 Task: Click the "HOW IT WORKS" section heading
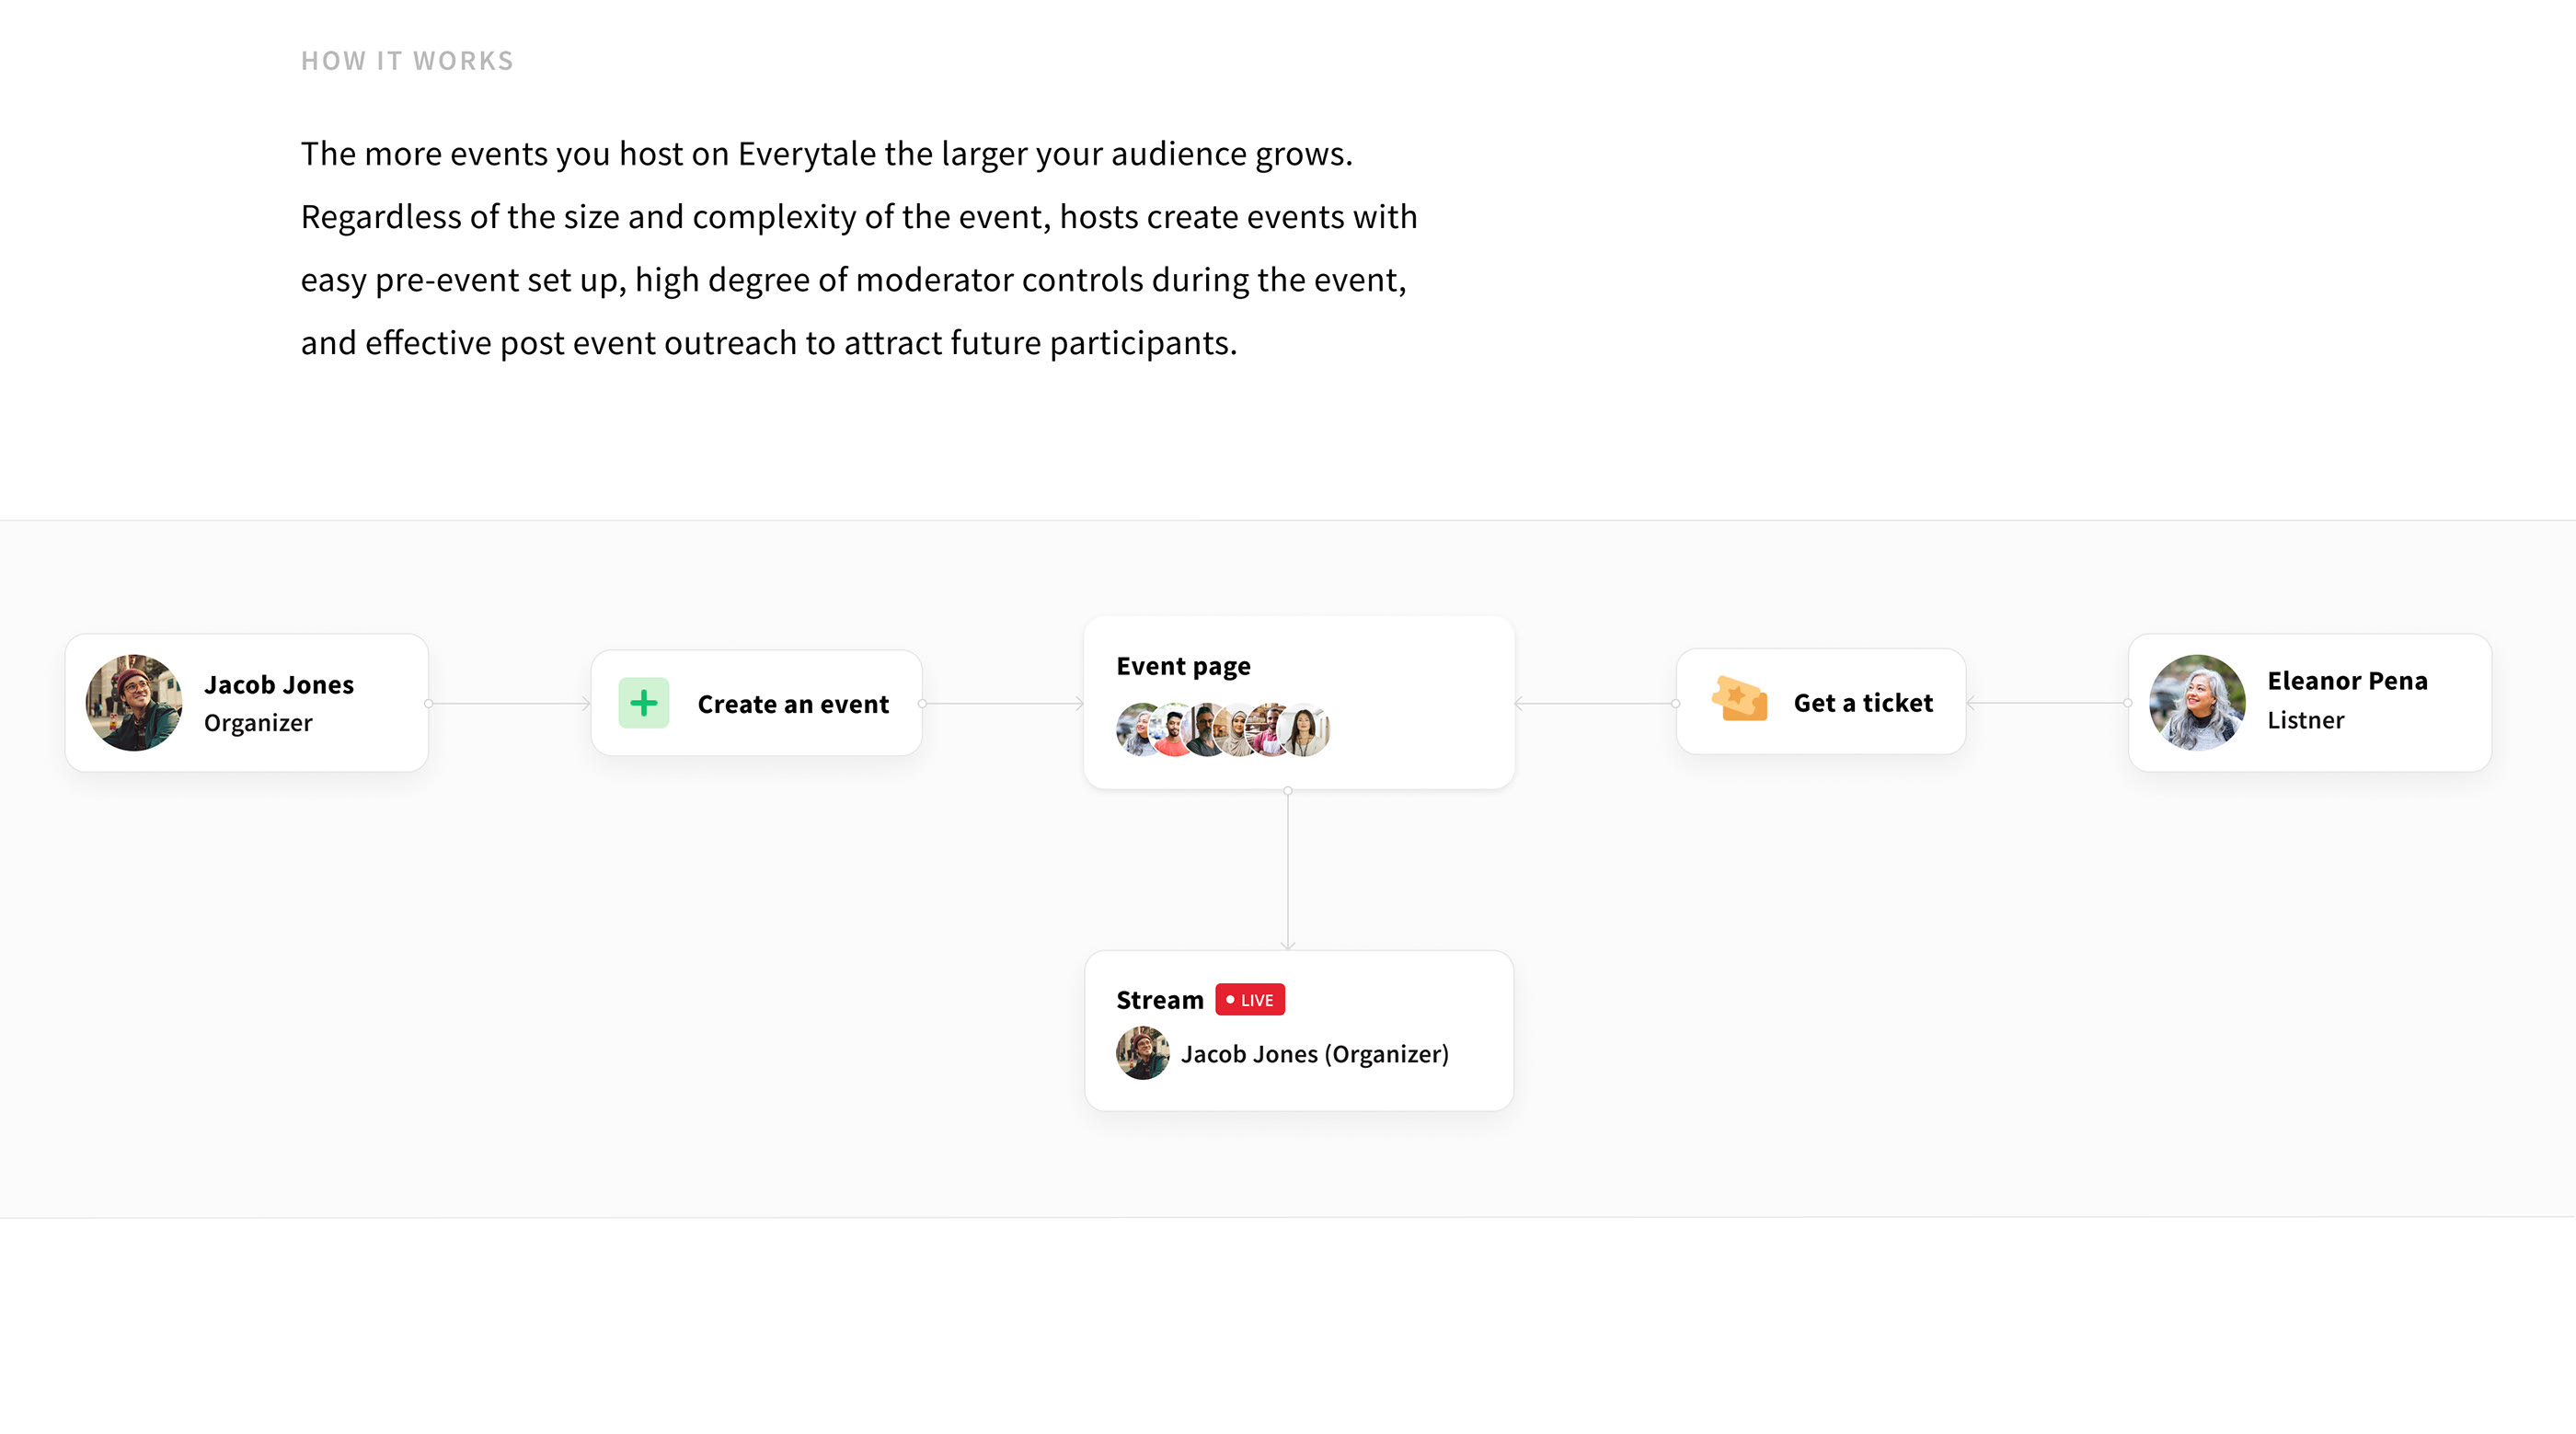click(407, 61)
